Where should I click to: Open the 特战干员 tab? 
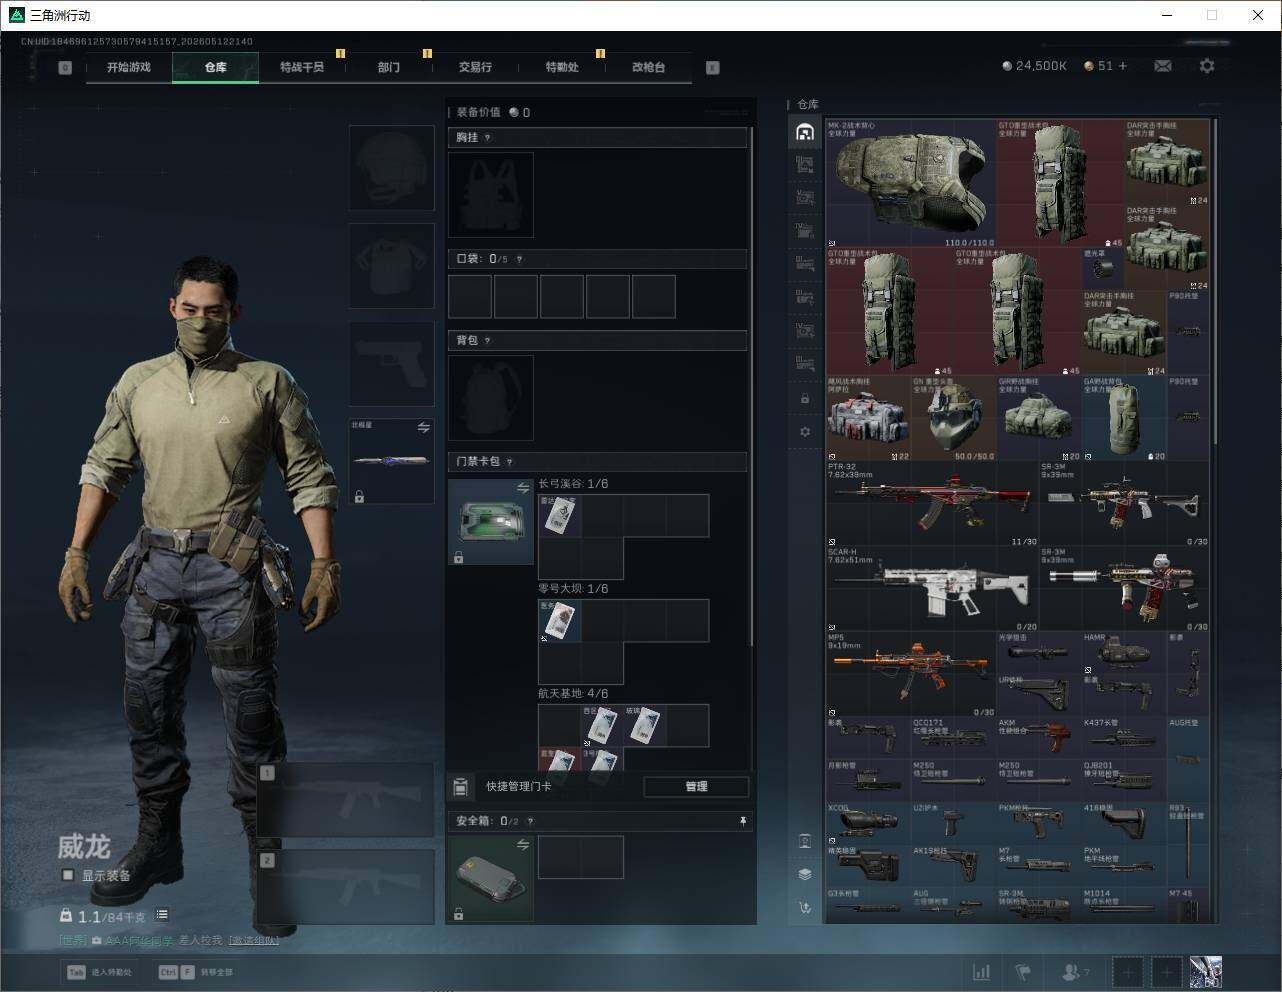[x=302, y=67]
